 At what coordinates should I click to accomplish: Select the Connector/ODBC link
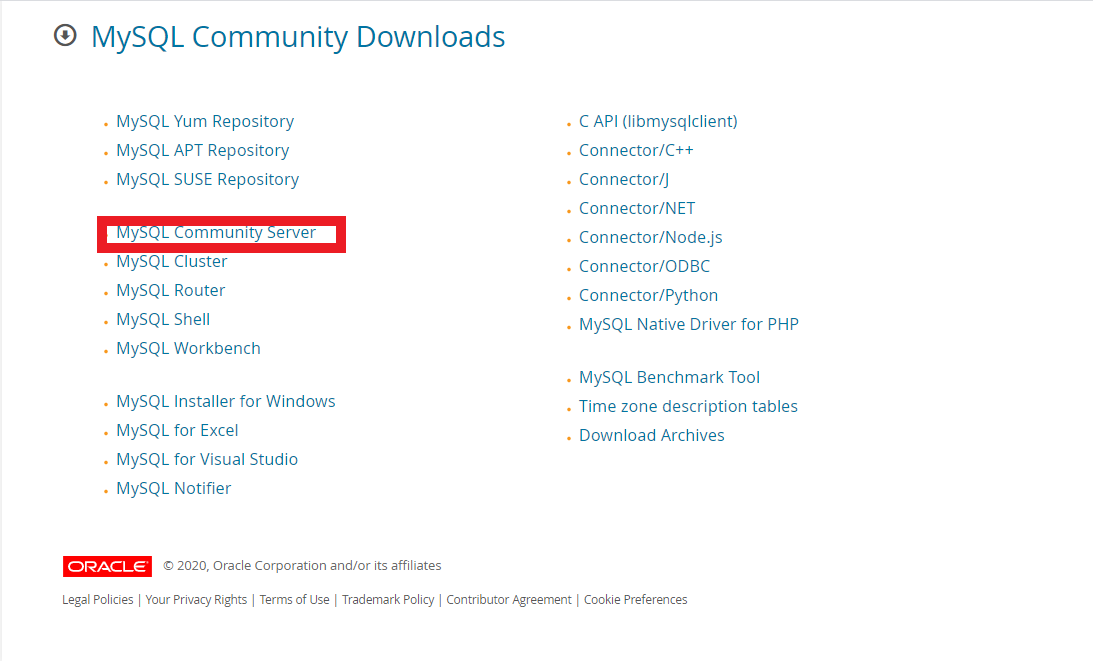pyautogui.click(x=645, y=266)
